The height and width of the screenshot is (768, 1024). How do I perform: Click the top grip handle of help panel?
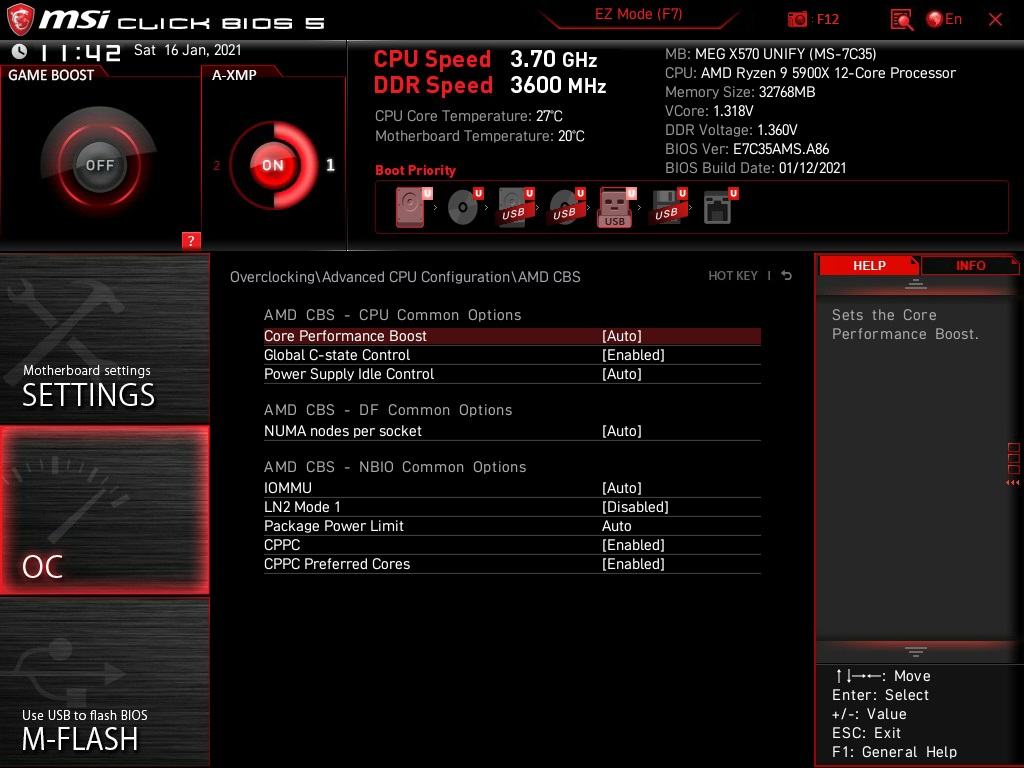tap(916, 283)
